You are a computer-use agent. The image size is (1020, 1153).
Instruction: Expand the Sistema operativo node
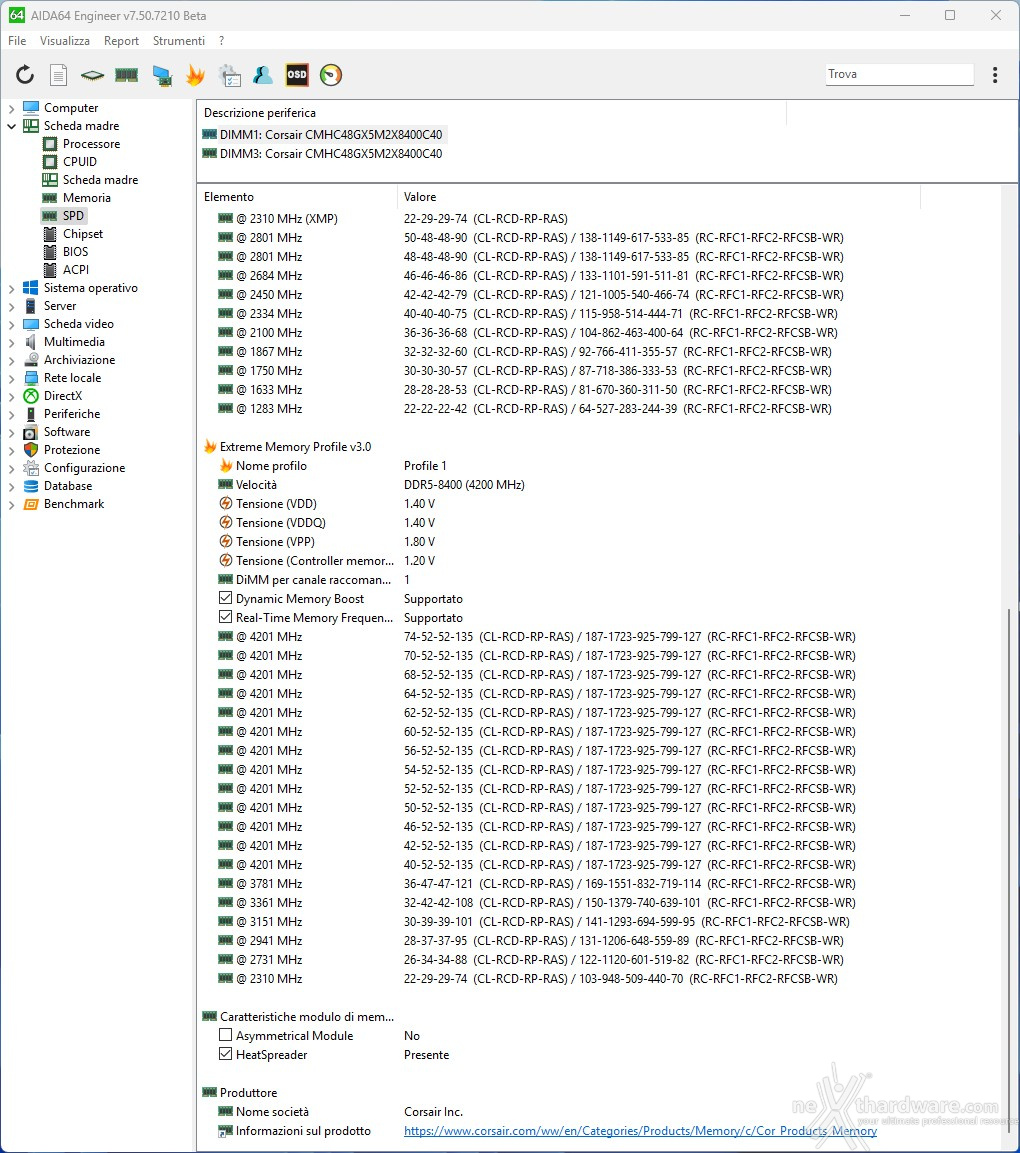click(11, 288)
